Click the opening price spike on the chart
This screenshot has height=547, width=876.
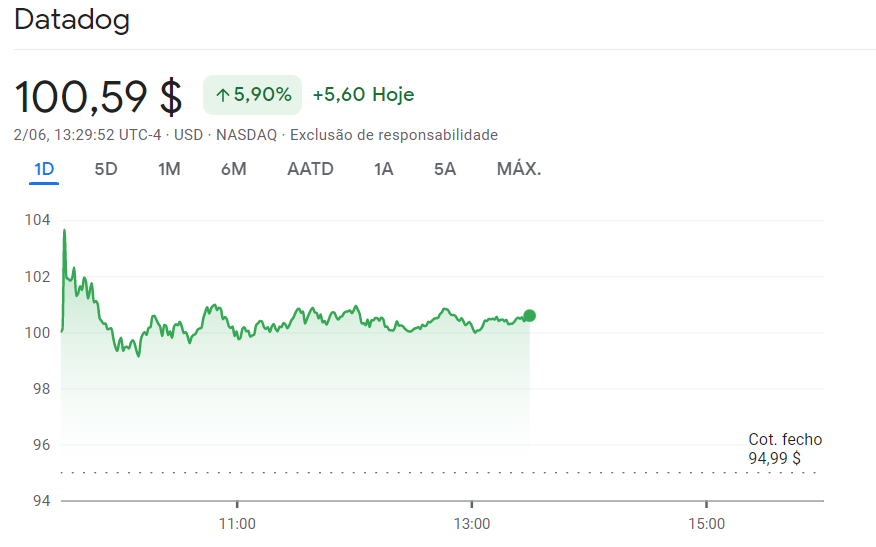65,231
